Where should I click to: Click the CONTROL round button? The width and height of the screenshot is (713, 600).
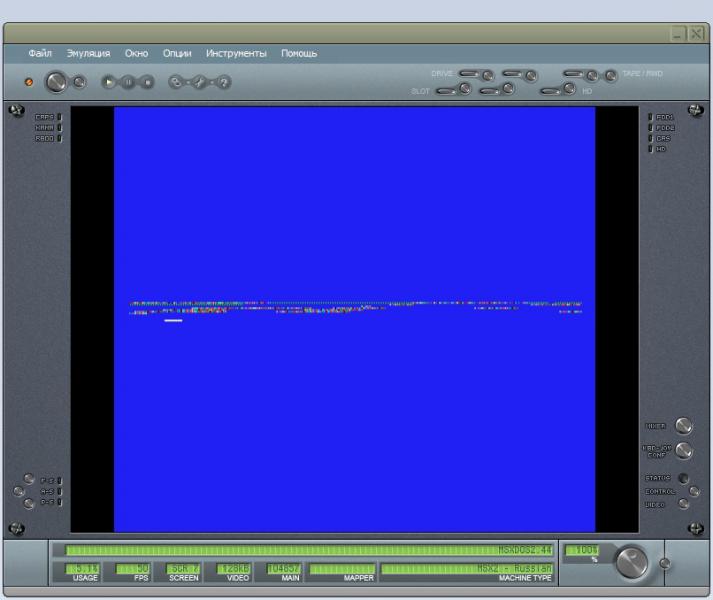click(x=694, y=491)
